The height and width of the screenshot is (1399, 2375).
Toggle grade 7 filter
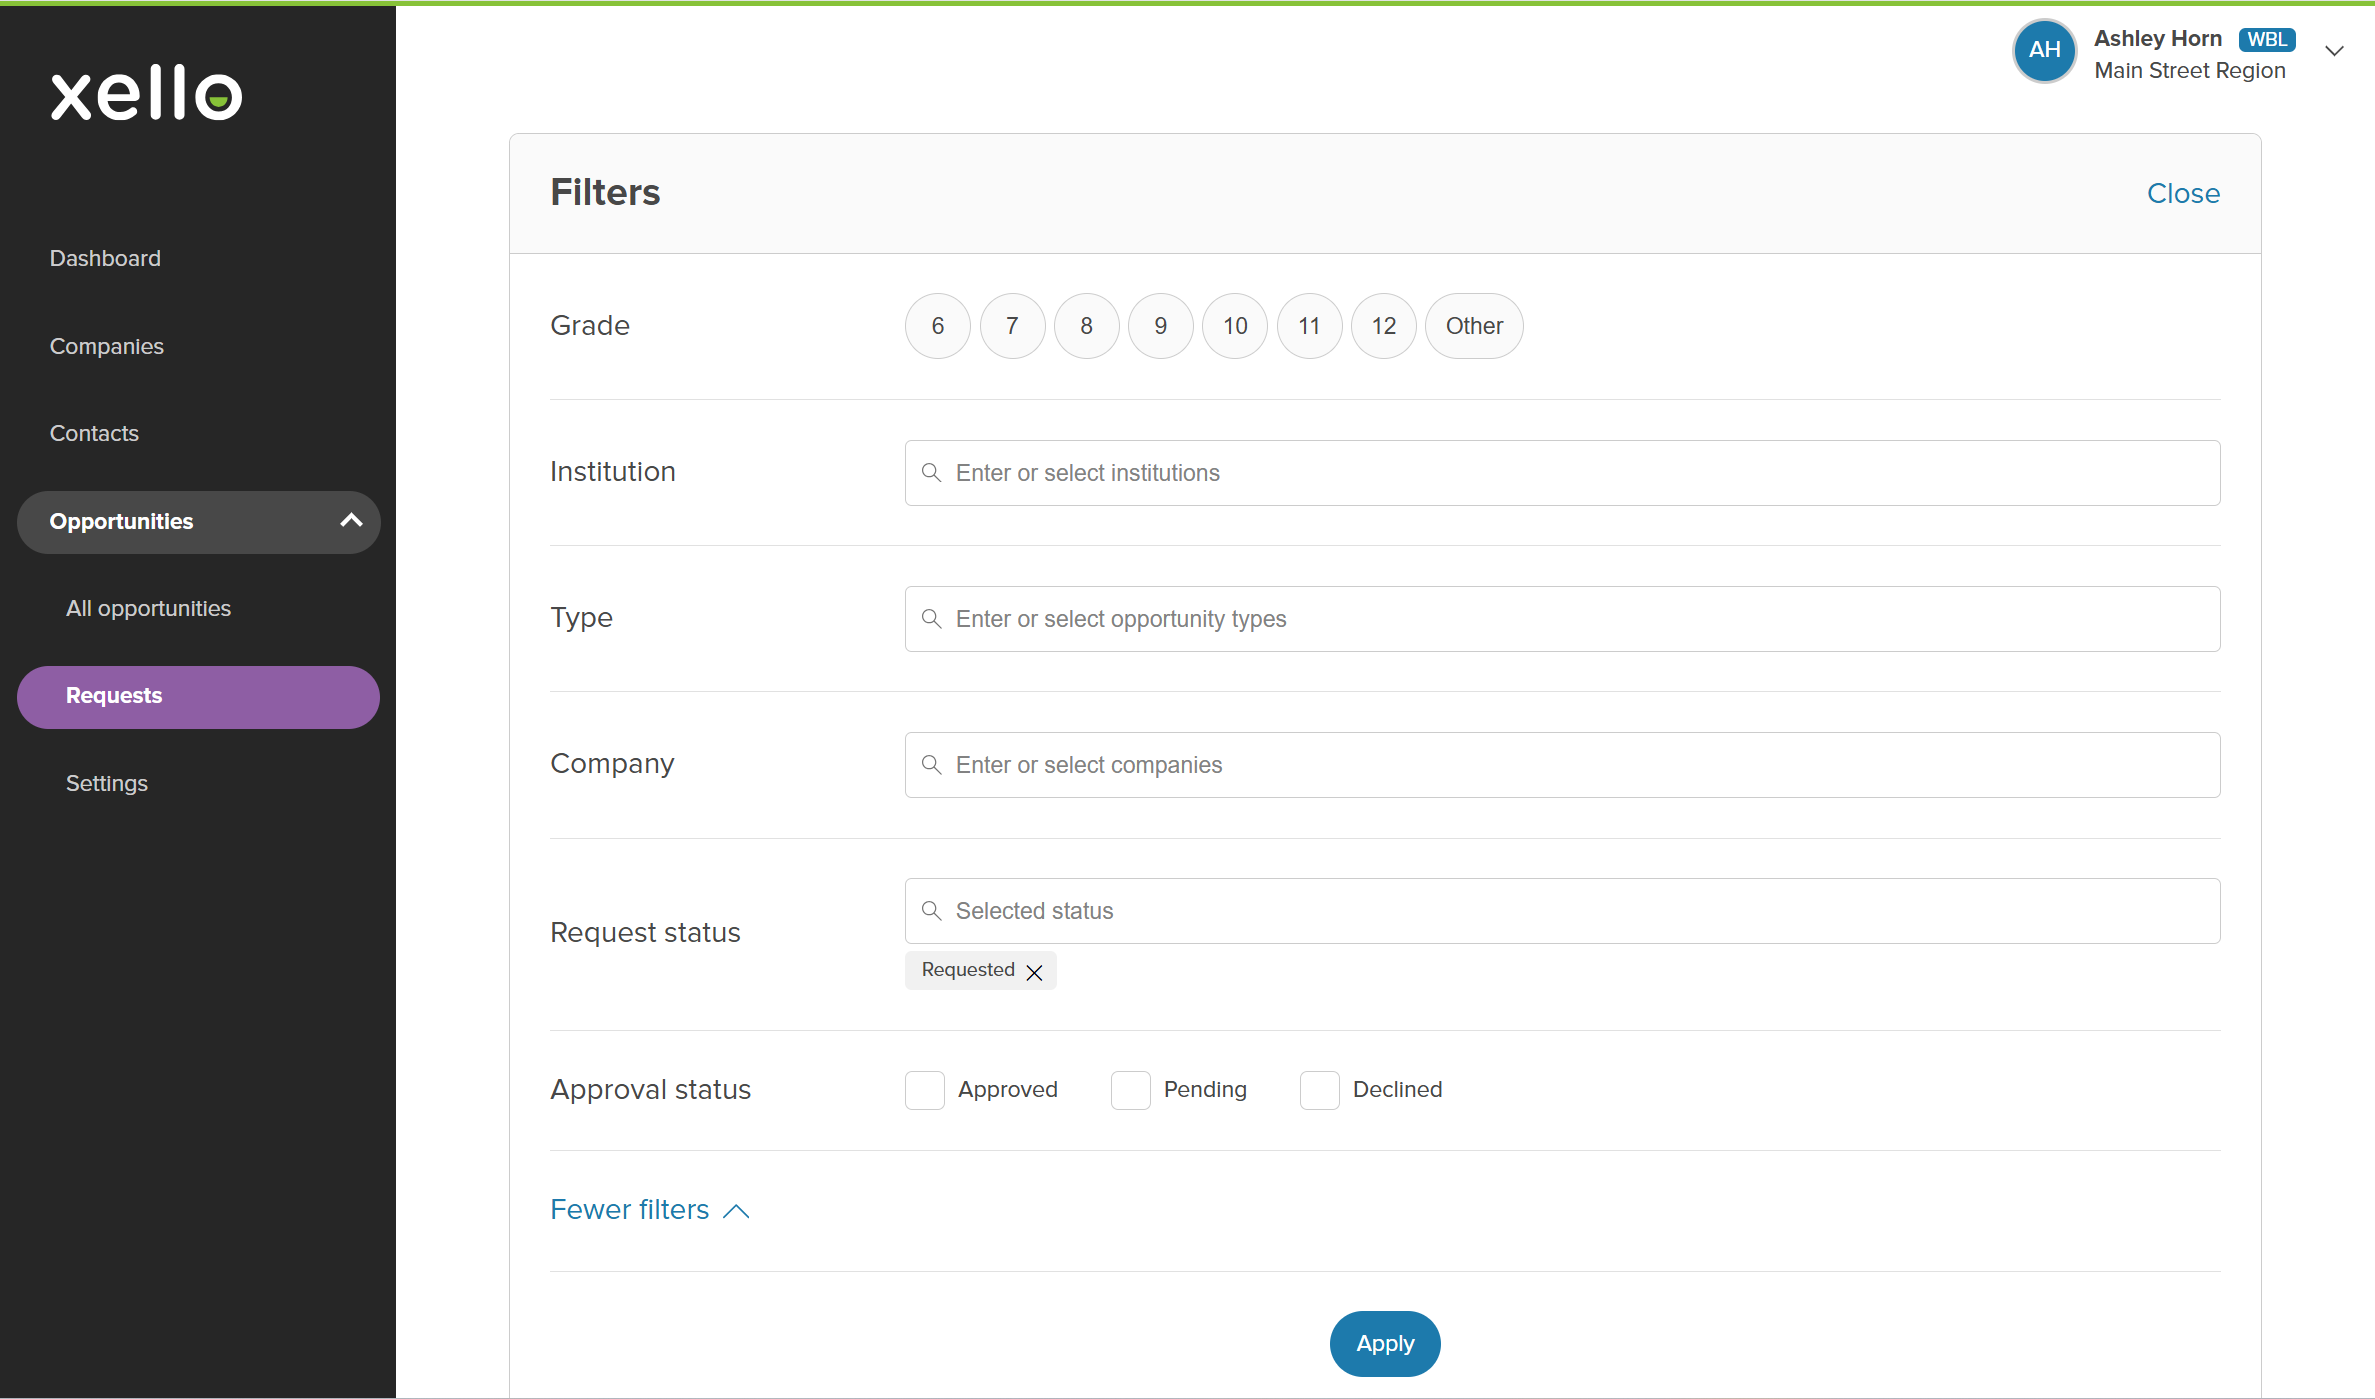1012,326
